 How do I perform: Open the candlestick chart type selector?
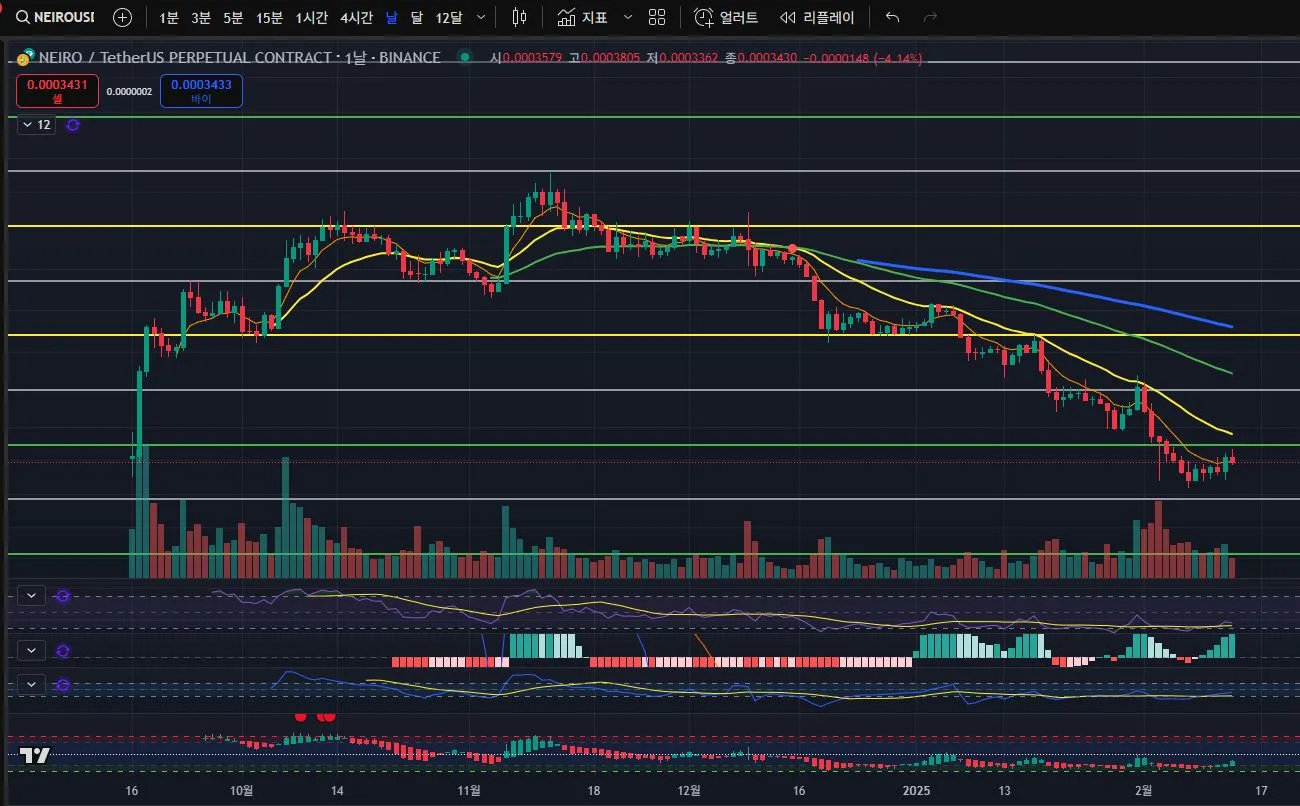click(519, 17)
